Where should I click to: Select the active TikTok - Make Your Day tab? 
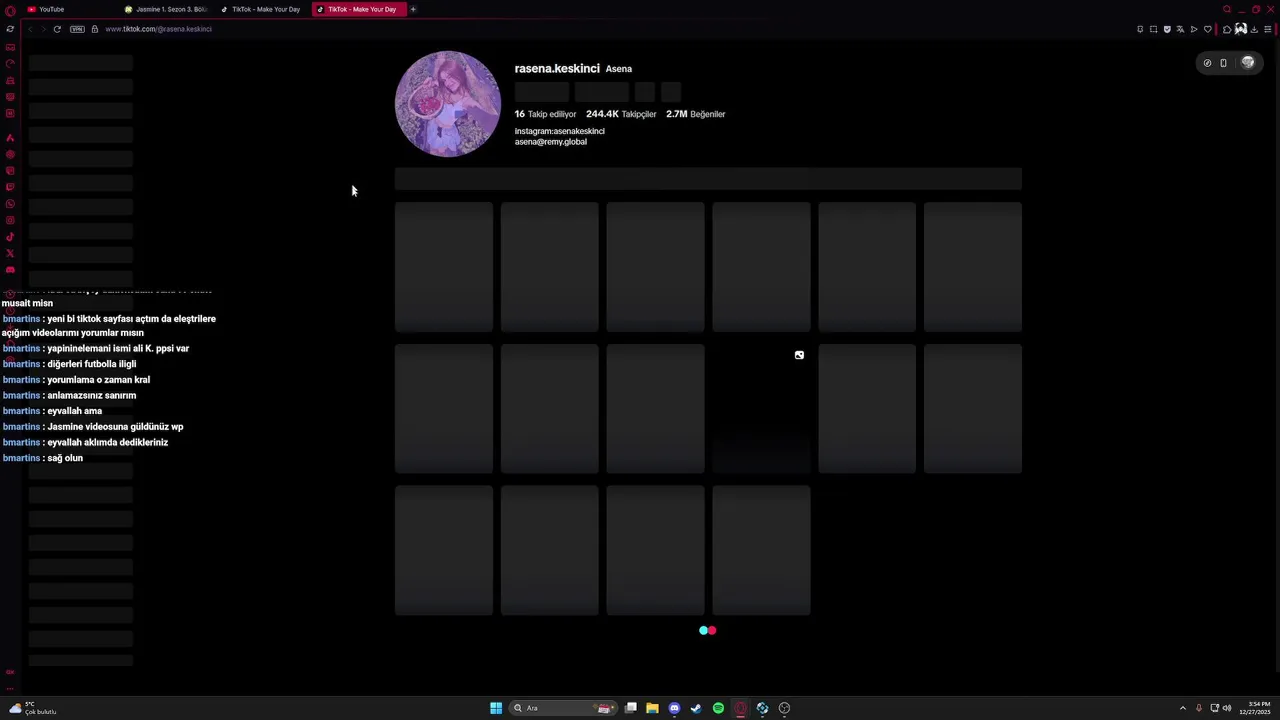[358, 9]
